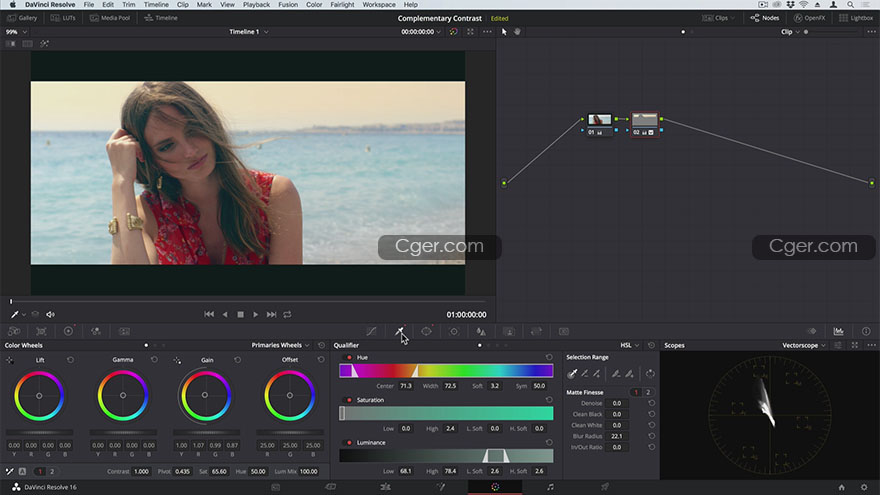
Task: Toggle the Nodes panel button
Action: click(x=765, y=18)
